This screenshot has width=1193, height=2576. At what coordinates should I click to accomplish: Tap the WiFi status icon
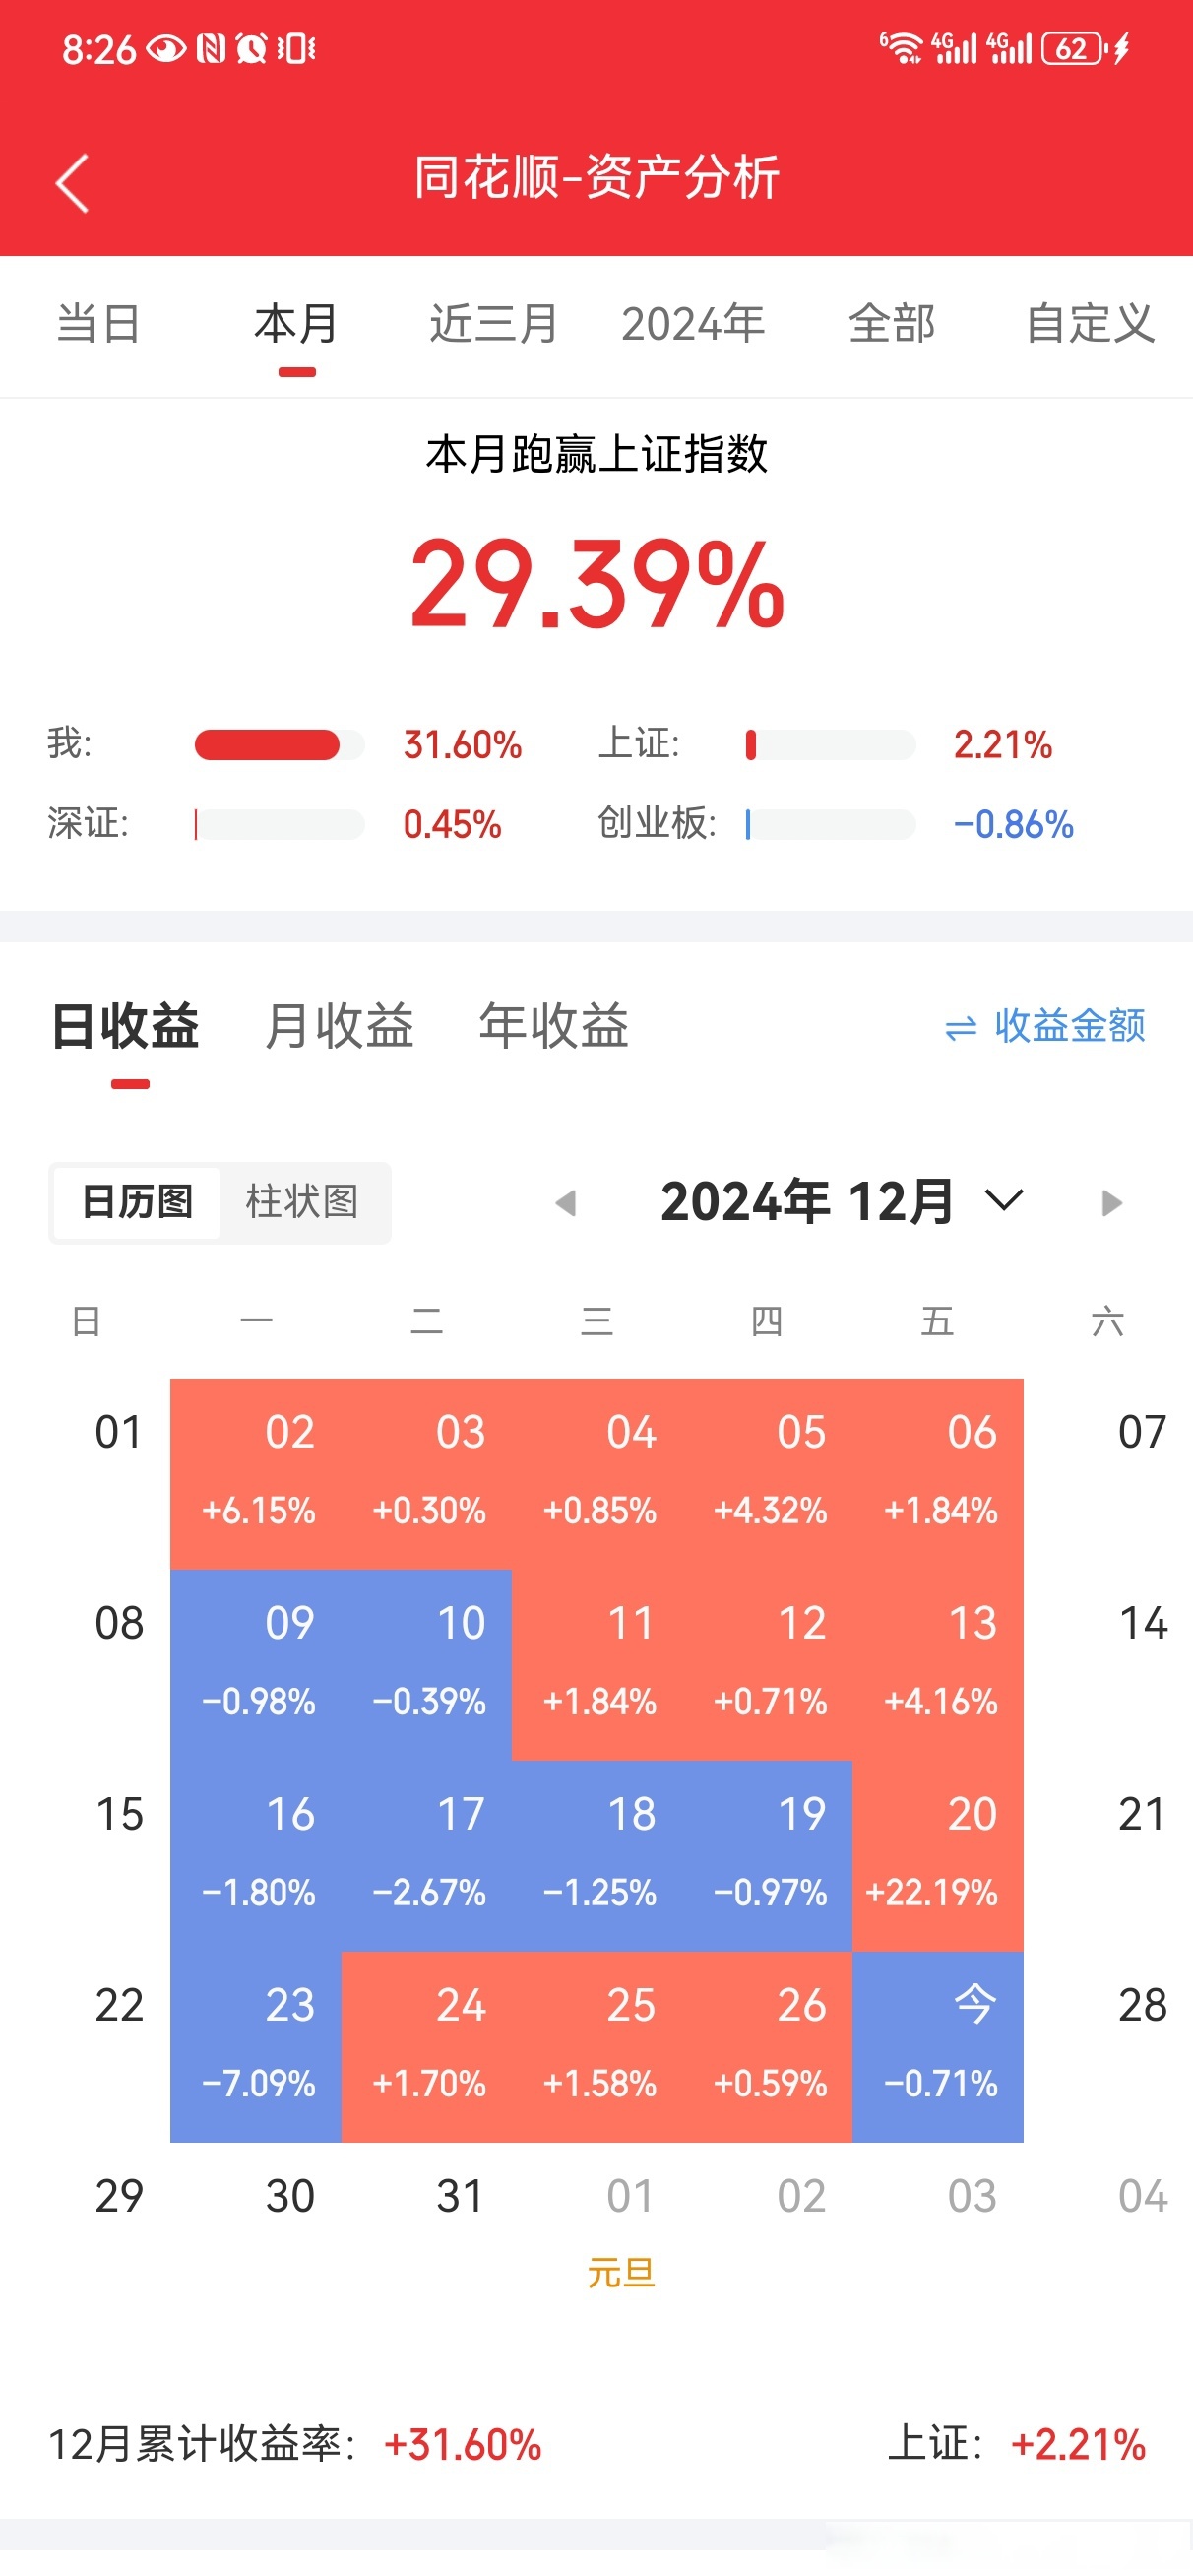point(901,48)
